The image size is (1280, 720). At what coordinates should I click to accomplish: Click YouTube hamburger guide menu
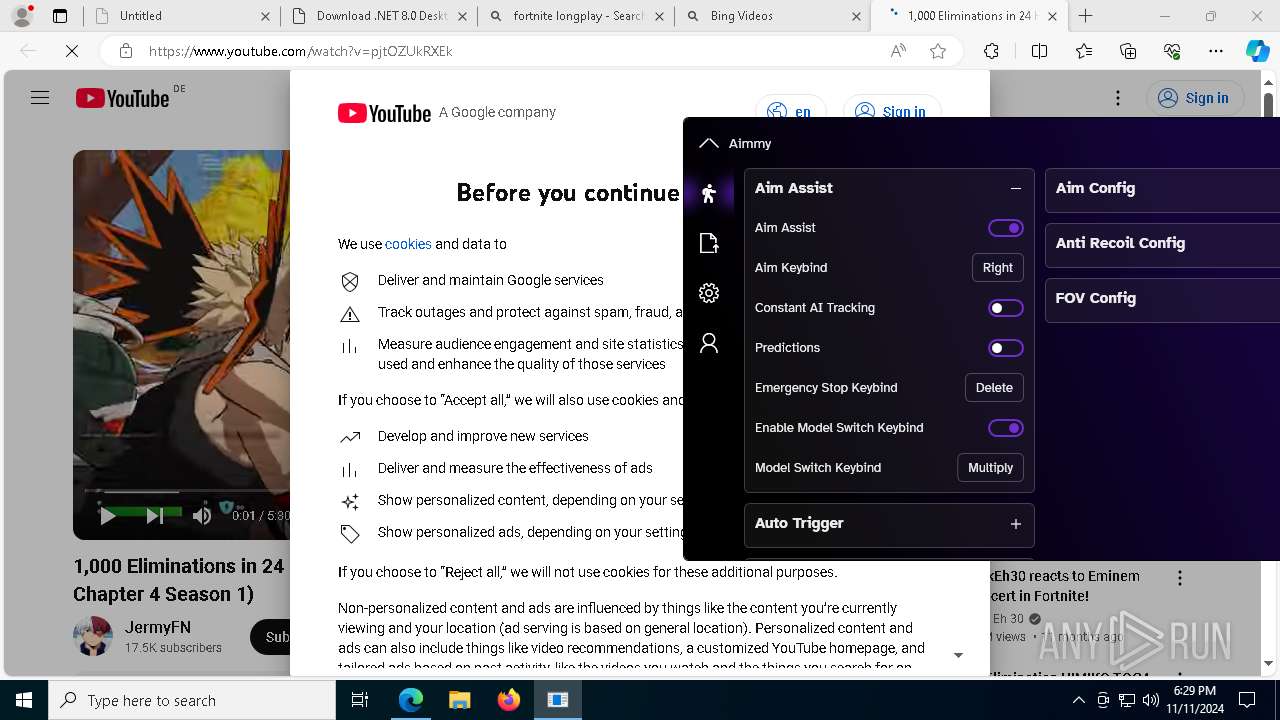tap(40, 98)
